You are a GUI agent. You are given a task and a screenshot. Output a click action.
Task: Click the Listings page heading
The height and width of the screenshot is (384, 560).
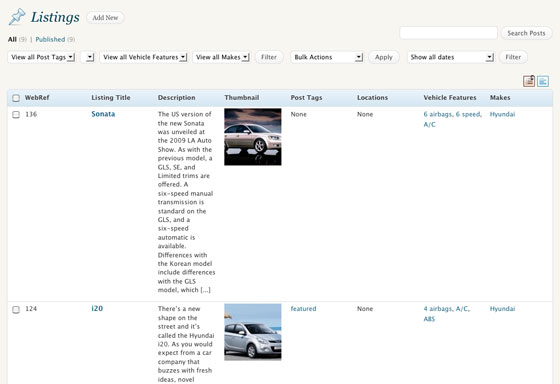pos(55,18)
